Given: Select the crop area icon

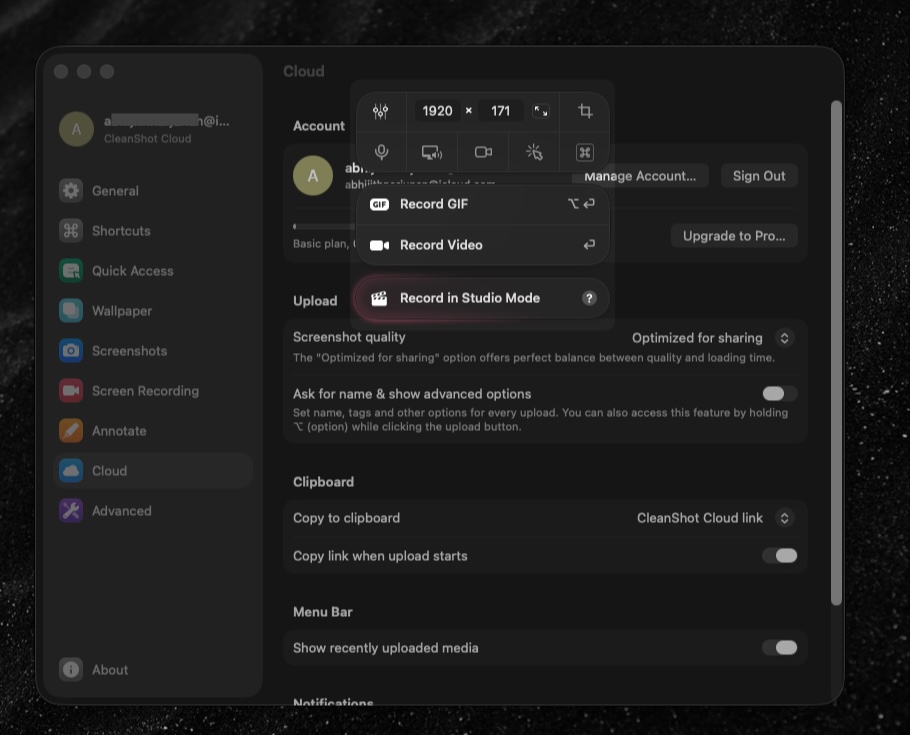Looking at the screenshot, I should (585, 111).
